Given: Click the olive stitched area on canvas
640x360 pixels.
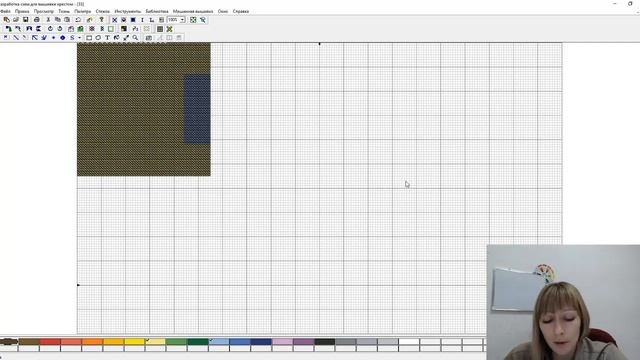Looking at the screenshot, I should pos(131,109).
